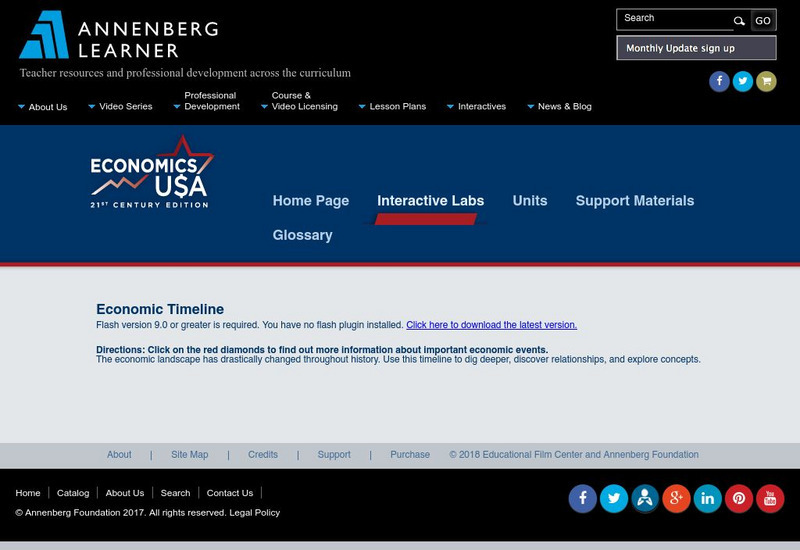Click the Flash download latest version link

[x=491, y=325]
